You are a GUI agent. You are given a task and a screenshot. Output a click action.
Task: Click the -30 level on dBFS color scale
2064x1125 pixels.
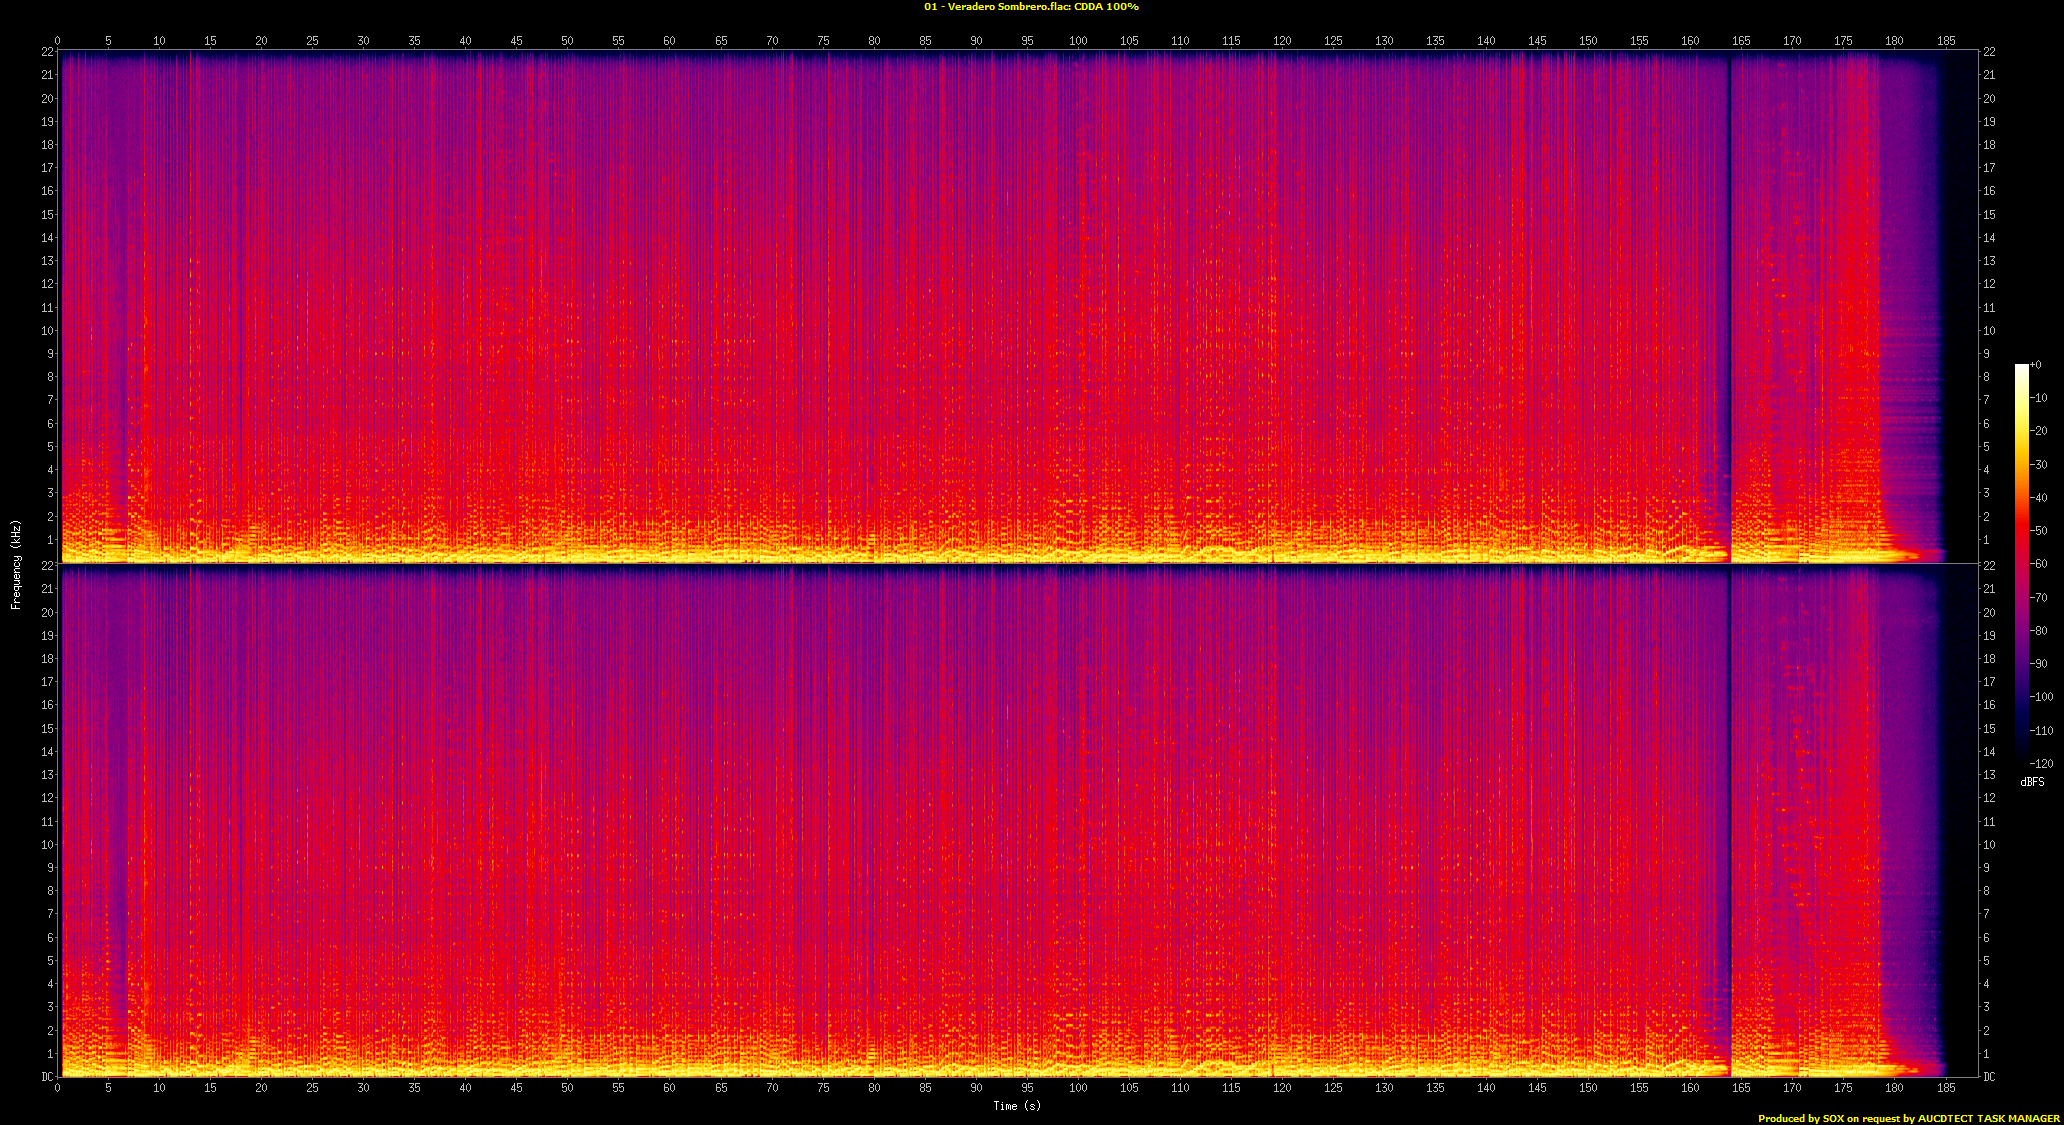[2039, 464]
